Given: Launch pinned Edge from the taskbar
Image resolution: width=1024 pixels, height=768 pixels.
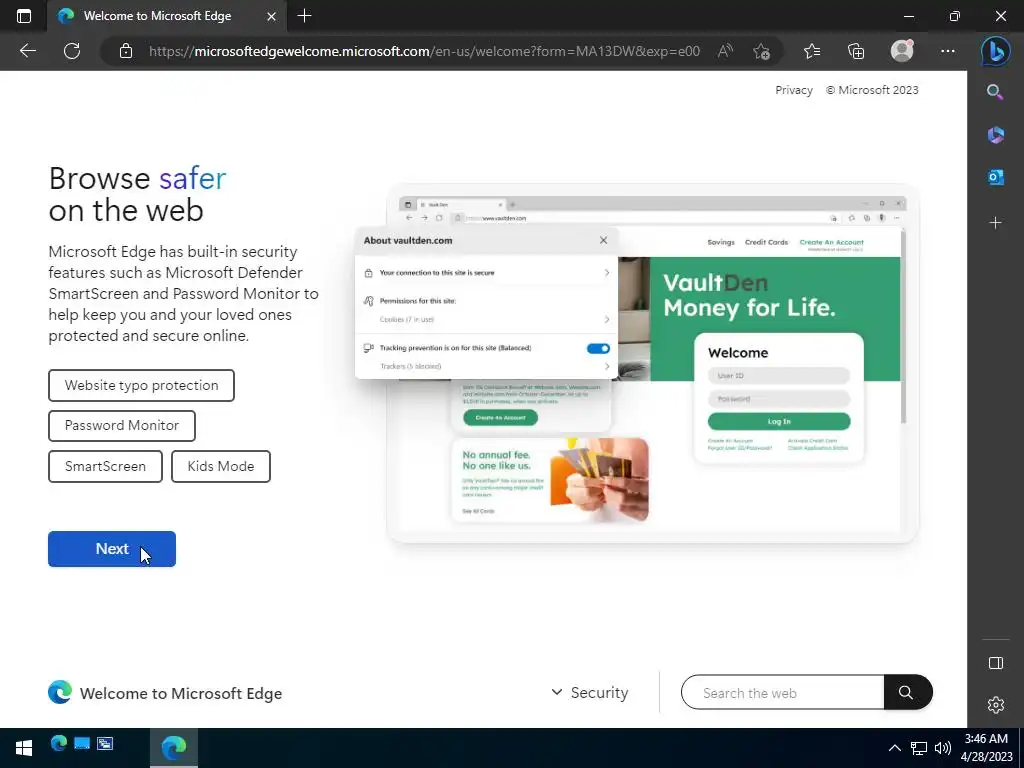Looking at the screenshot, I should (59, 743).
